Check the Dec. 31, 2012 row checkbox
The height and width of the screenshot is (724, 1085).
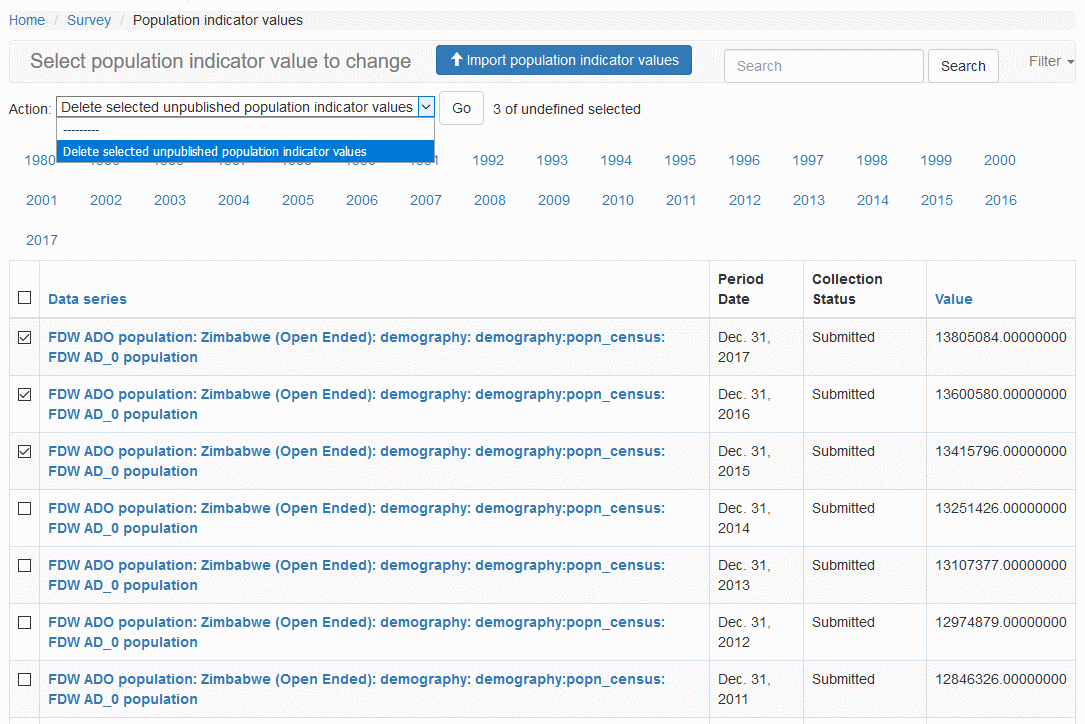click(x=25, y=623)
